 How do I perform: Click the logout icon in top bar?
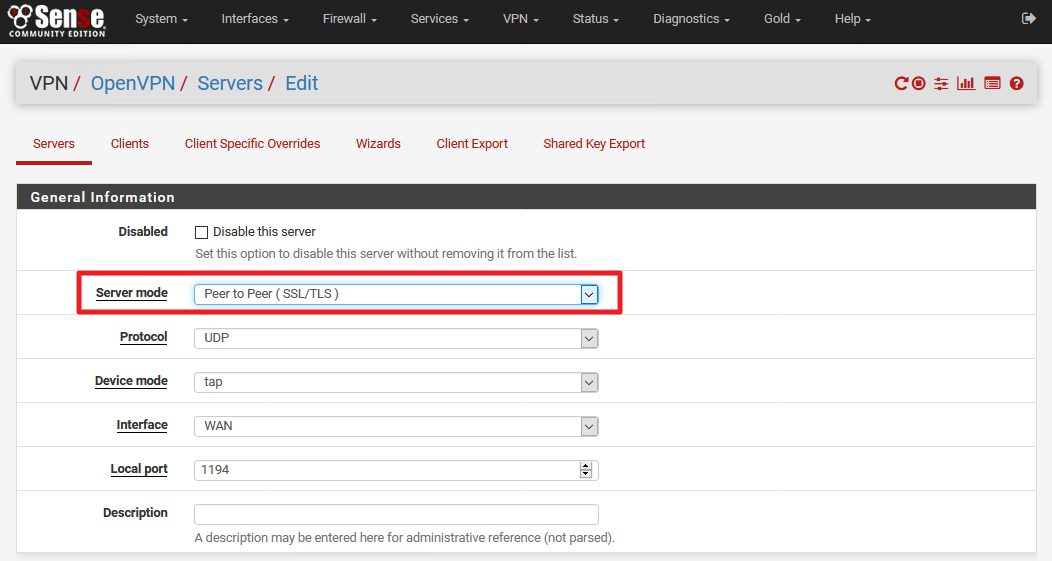coord(1028,19)
